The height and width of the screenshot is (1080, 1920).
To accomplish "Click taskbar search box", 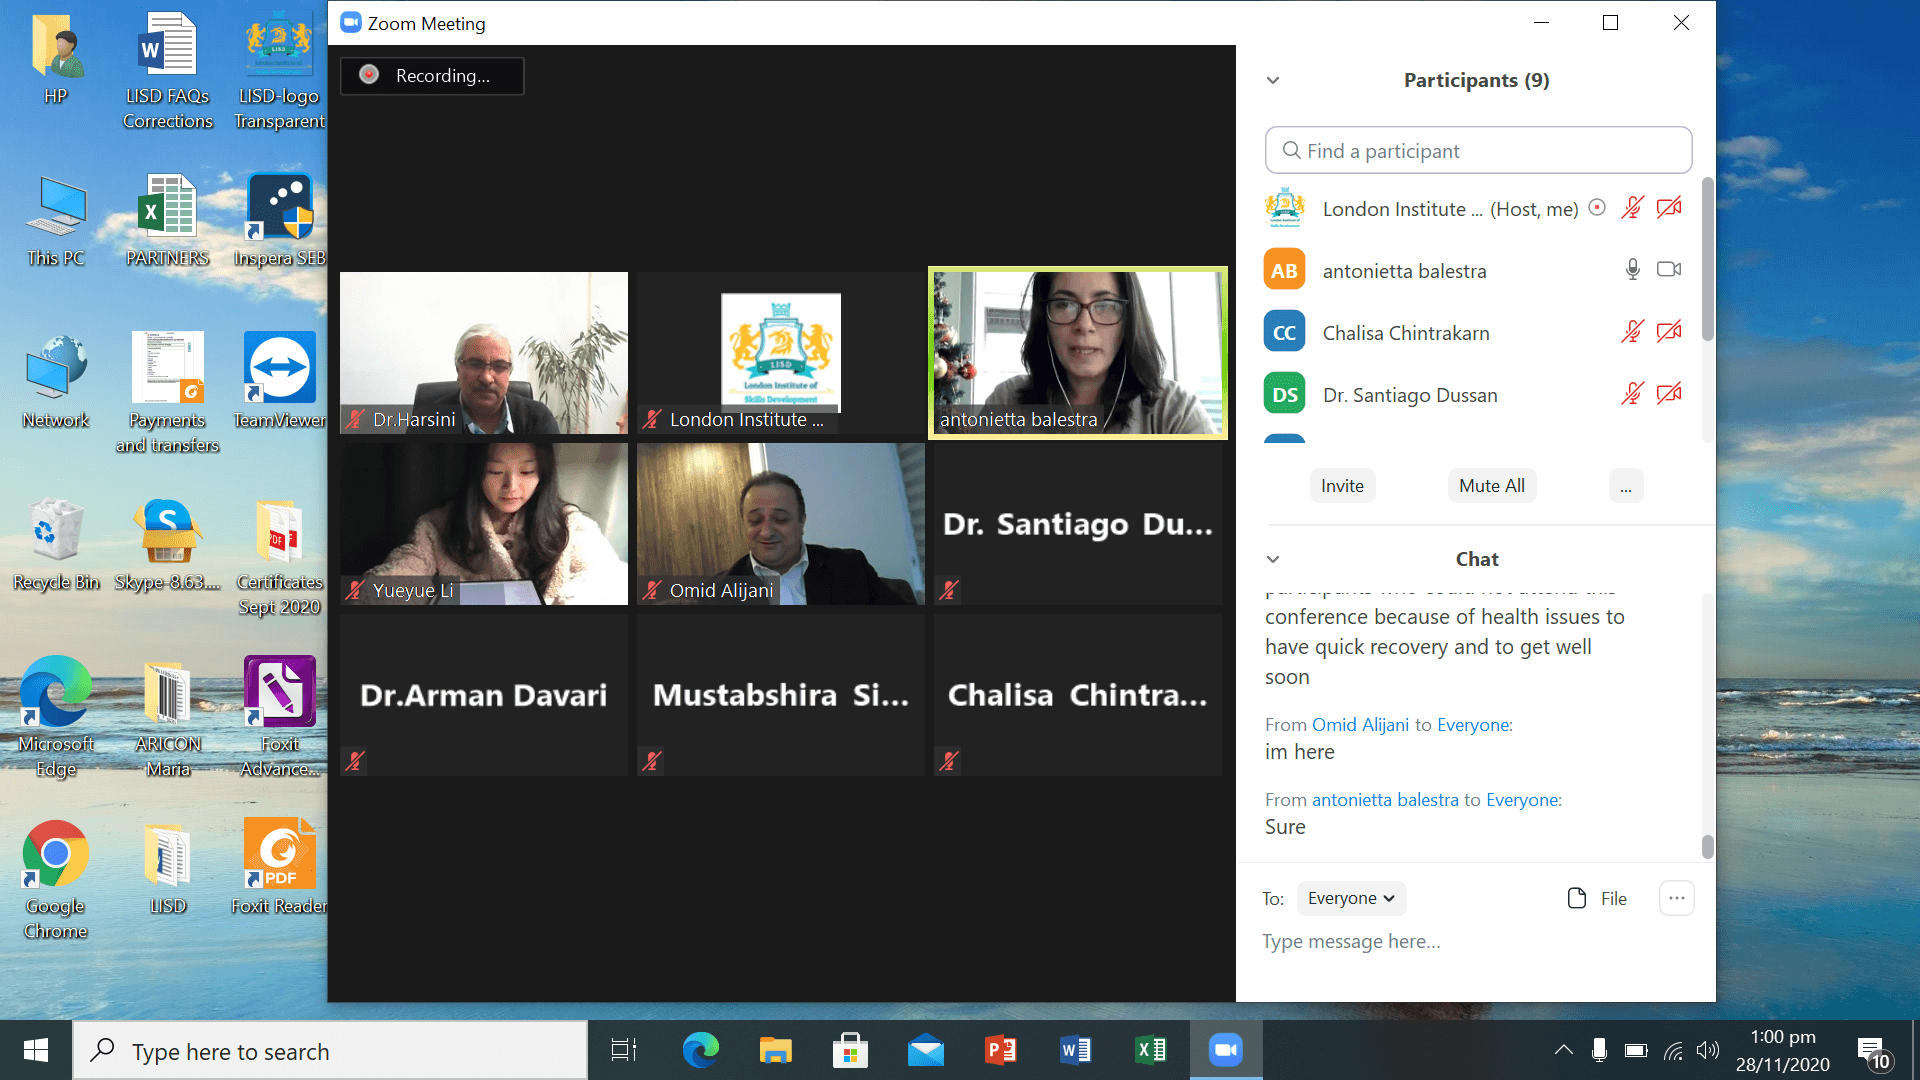I will coord(330,1051).
